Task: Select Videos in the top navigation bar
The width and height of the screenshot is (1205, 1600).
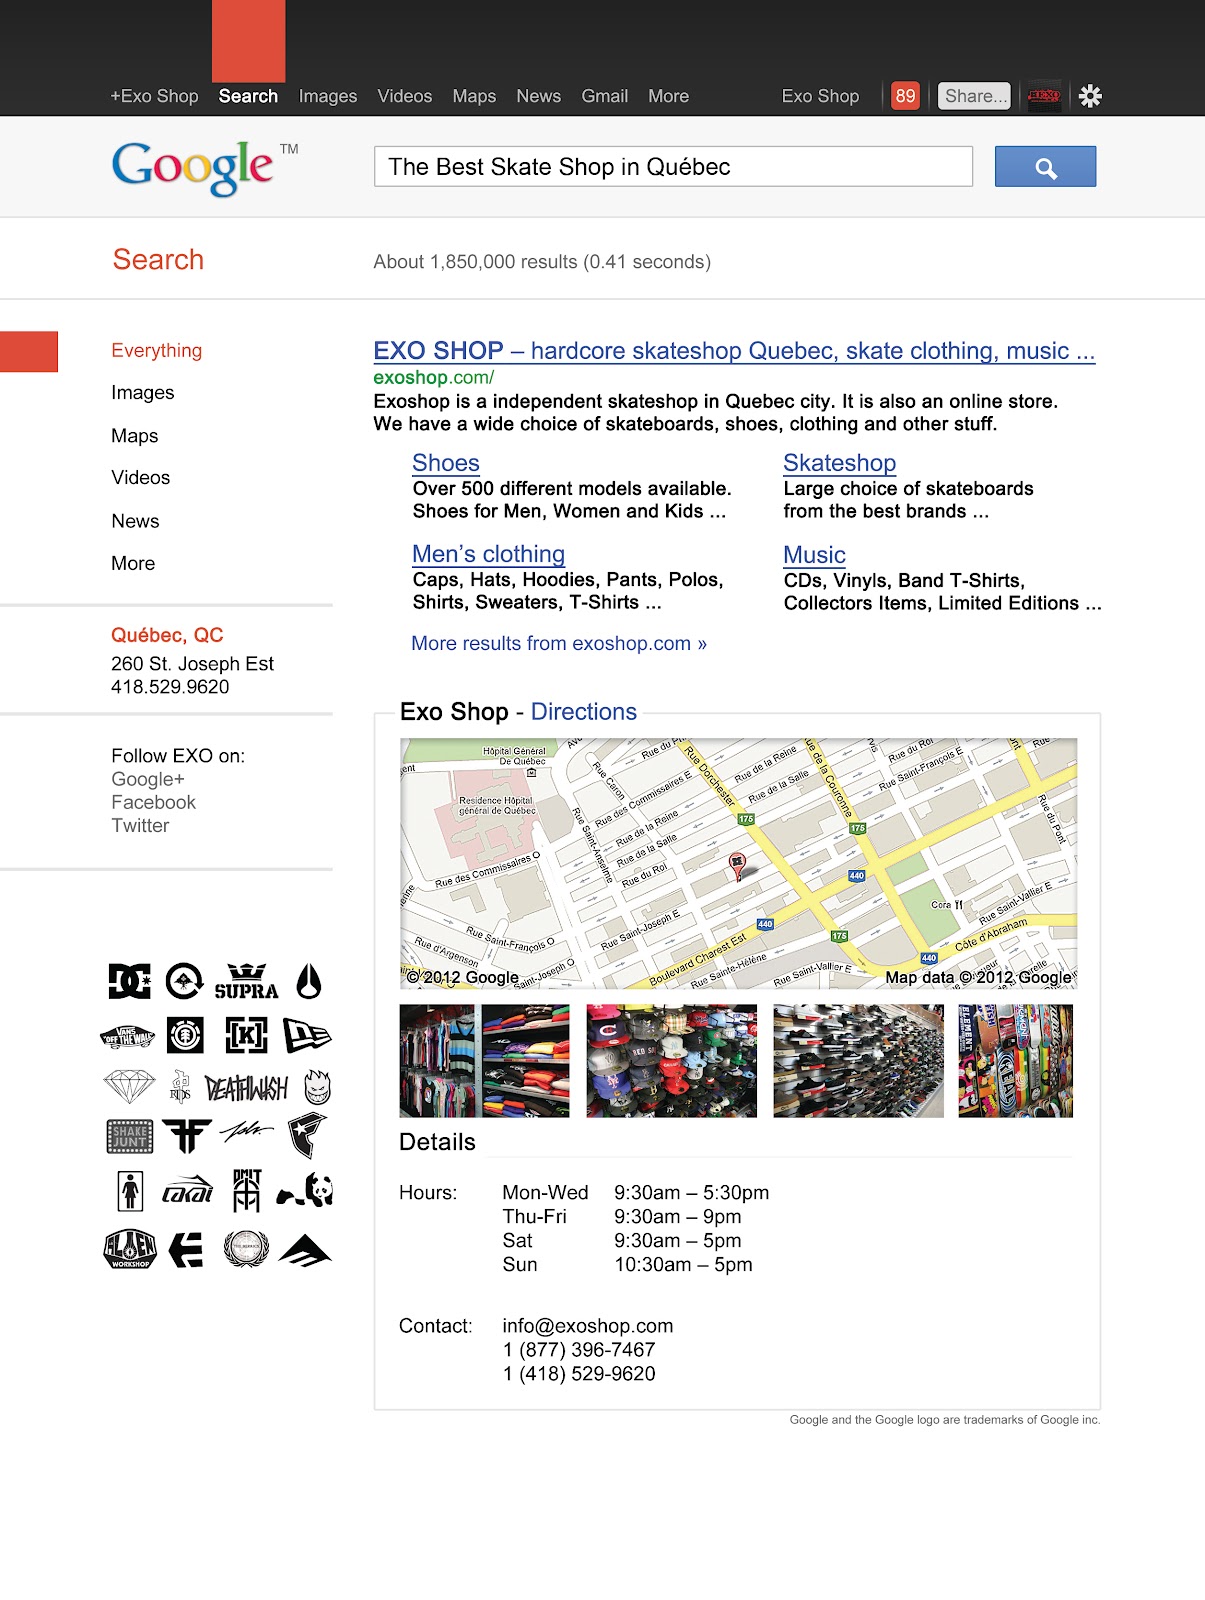Action: click(405, 96)
